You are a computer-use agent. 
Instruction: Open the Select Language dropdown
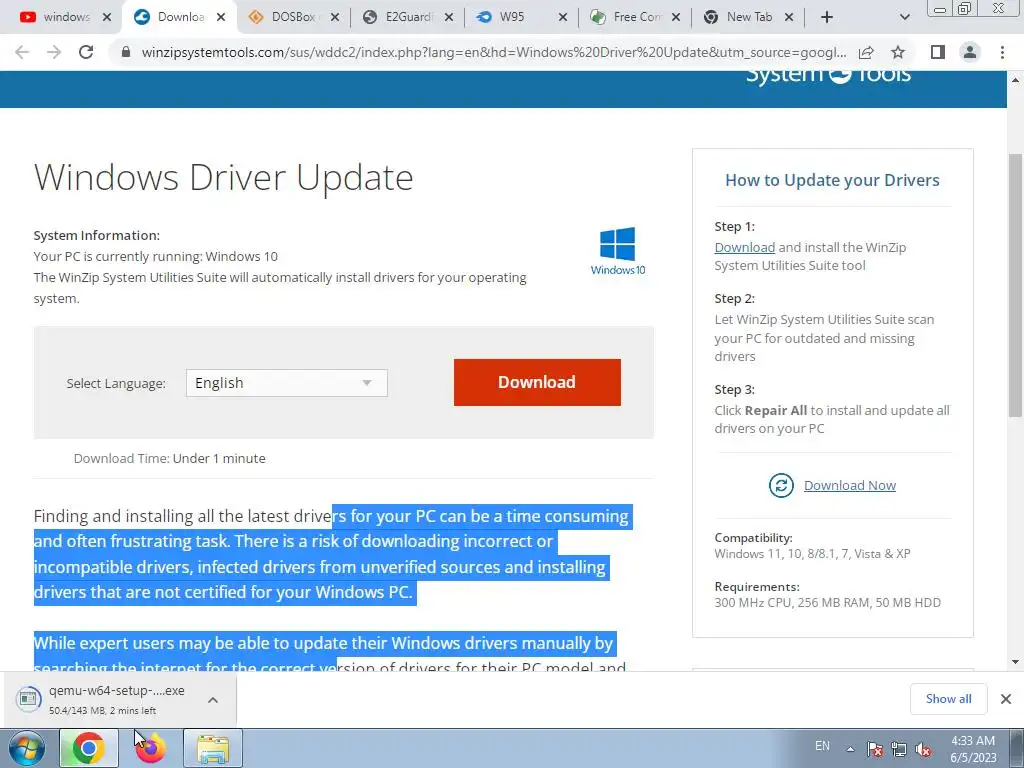coord(287,383)
